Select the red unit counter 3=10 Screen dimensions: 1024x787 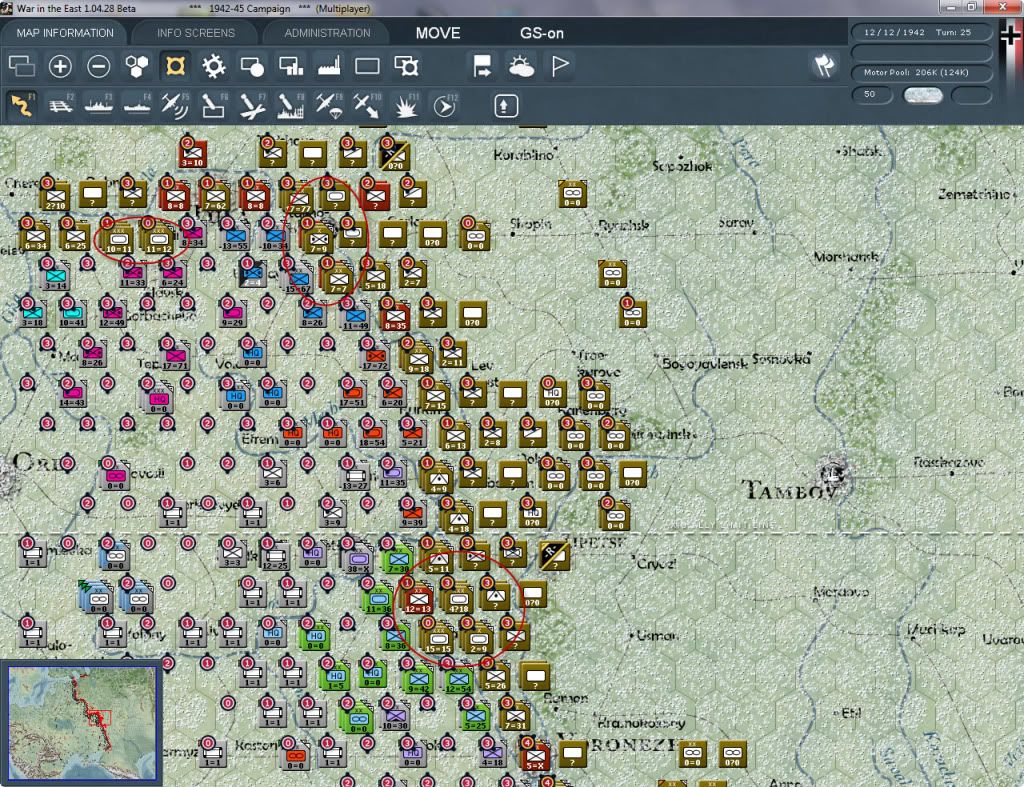pos(193,154)
